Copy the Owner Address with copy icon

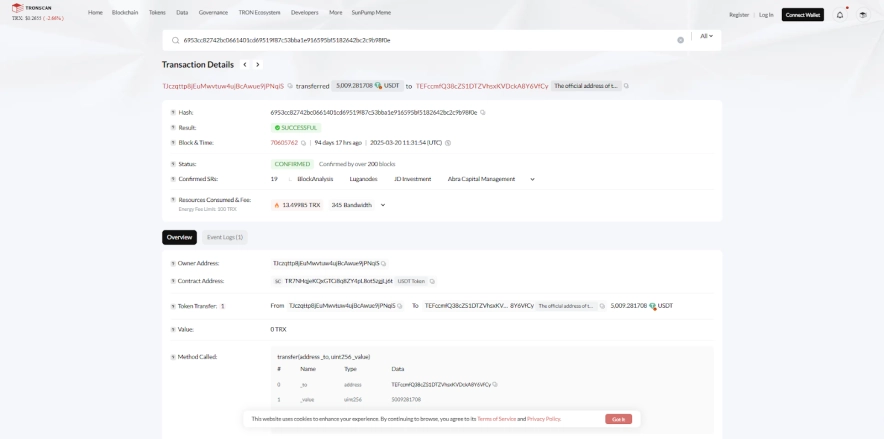click(384, 263)
